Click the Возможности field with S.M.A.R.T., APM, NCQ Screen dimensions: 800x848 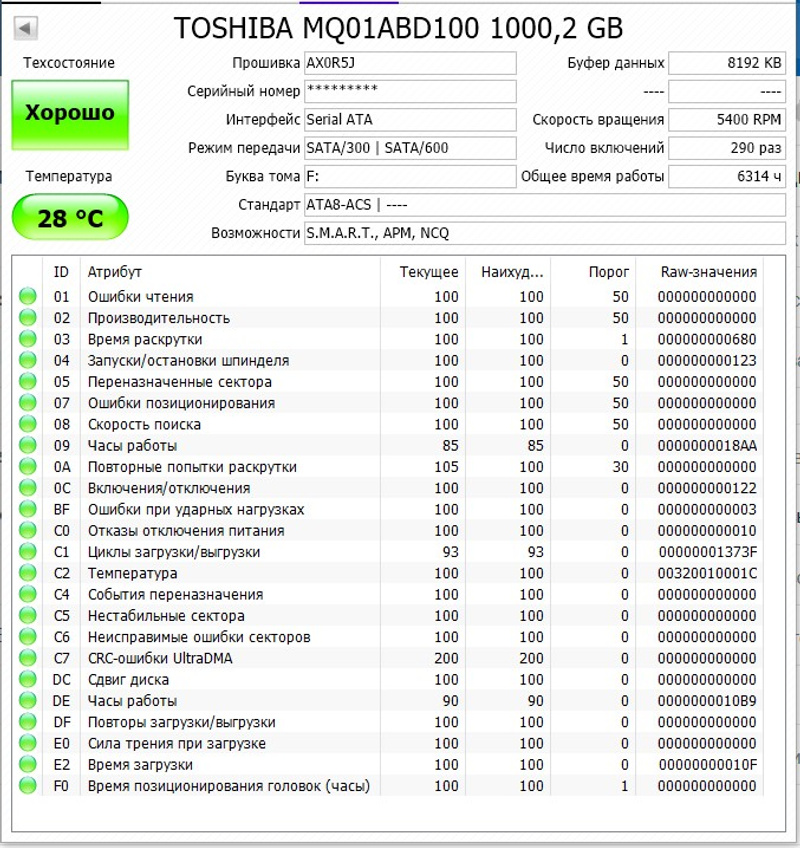[x=545, y=233]
